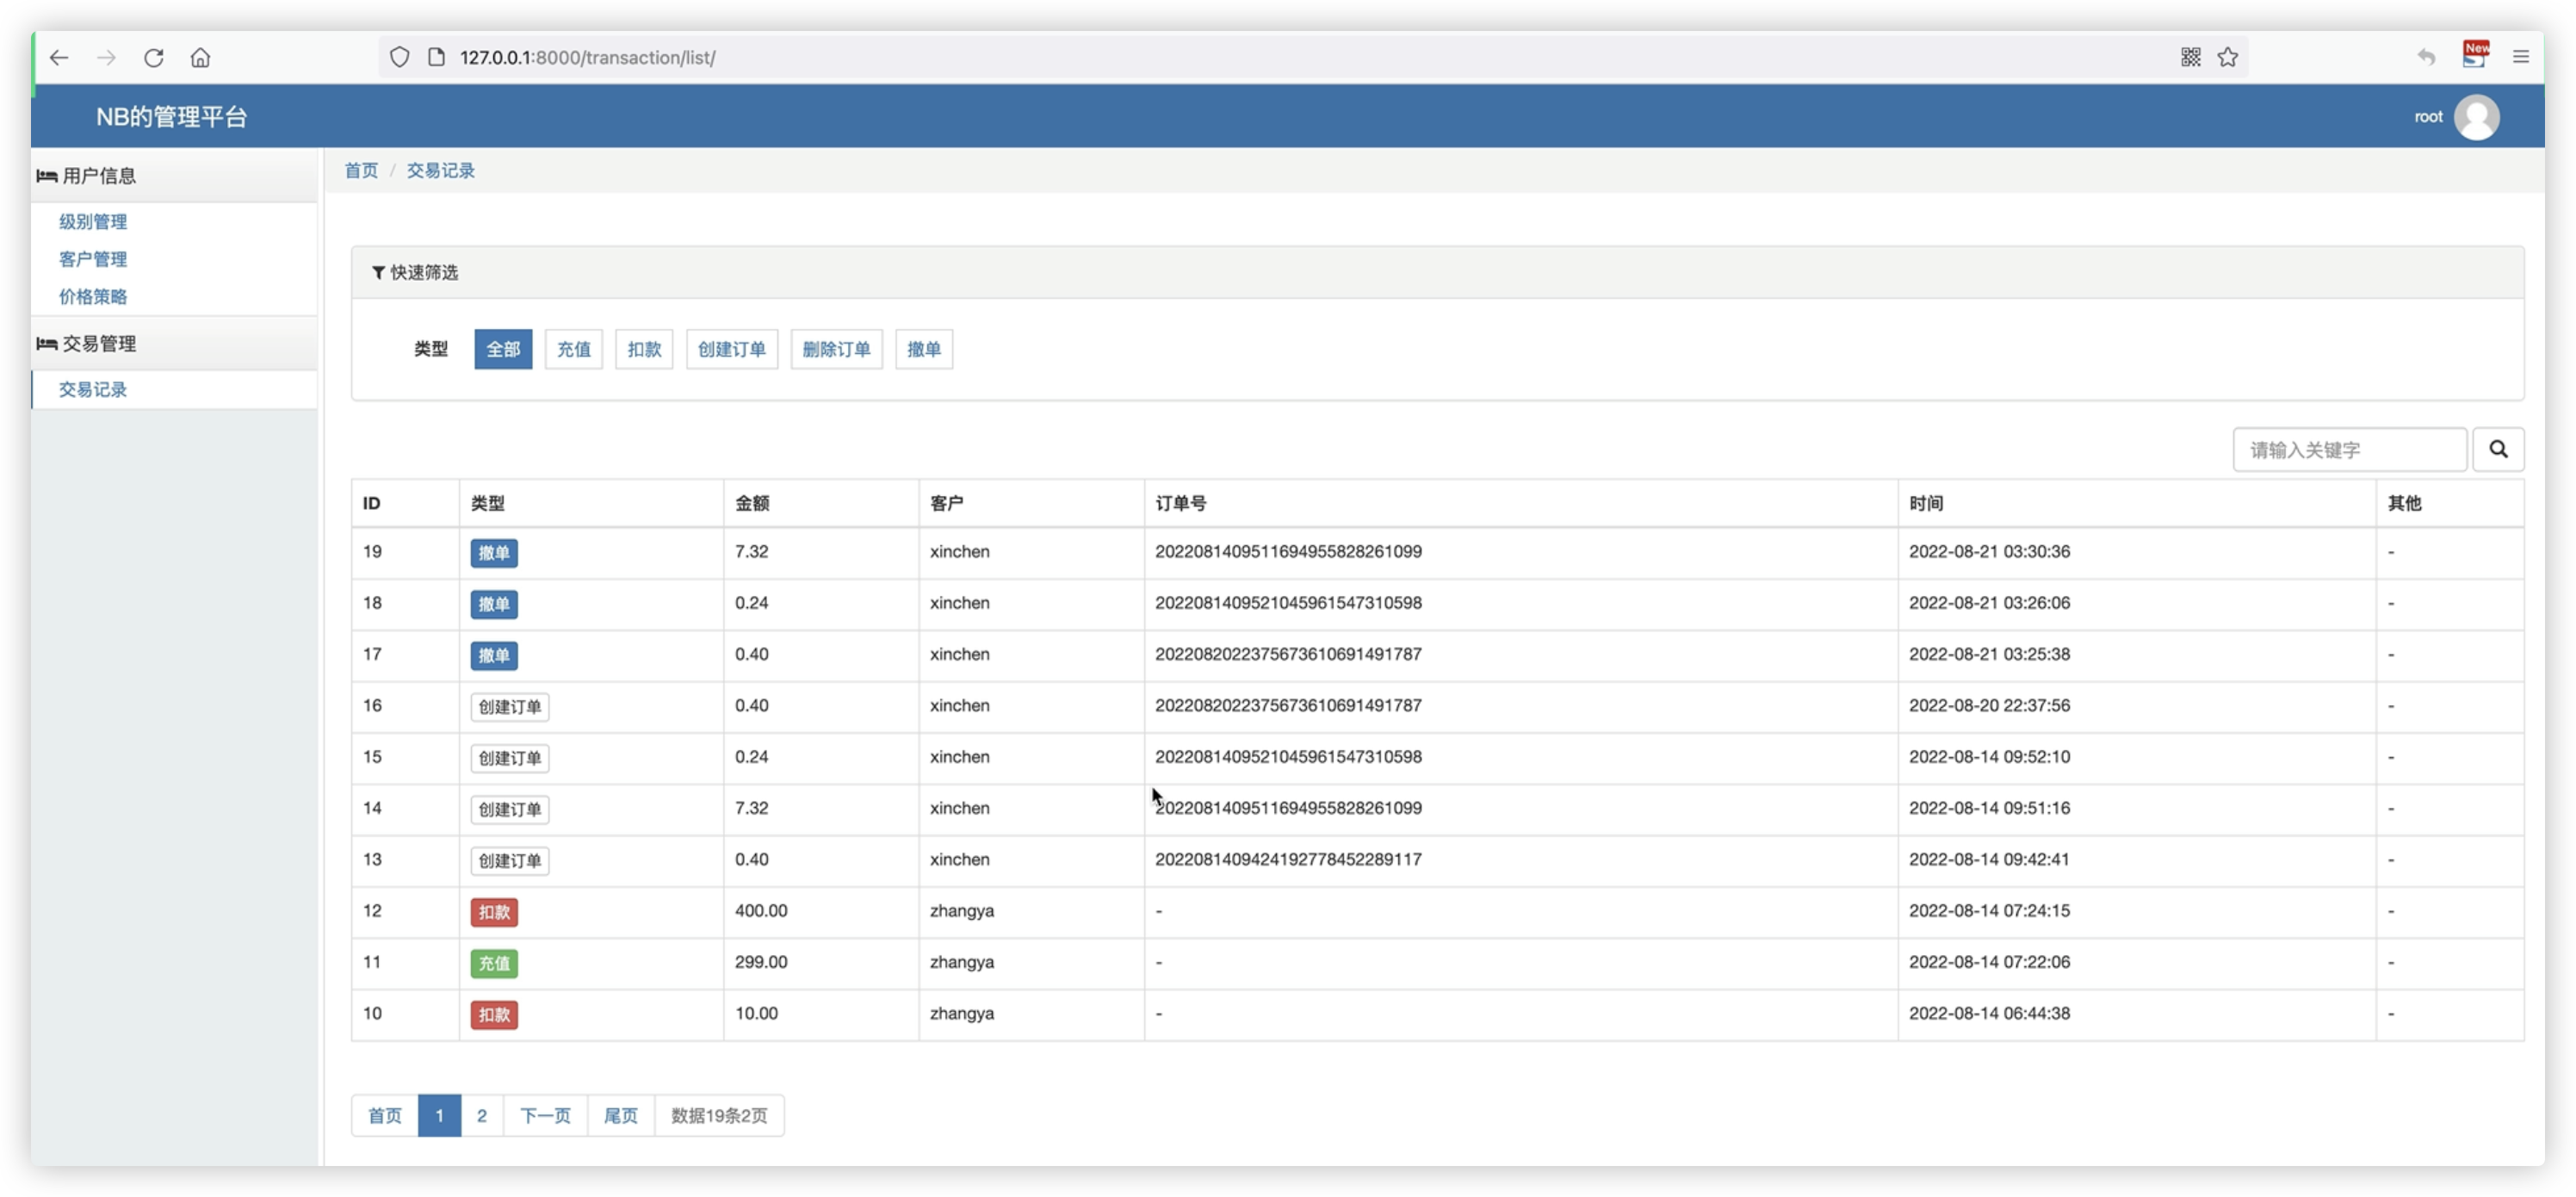This screenshot has width=2576, height=1197.
Task: Collapse the 用户信息 sidebar section
Action: tap(99, 176)
